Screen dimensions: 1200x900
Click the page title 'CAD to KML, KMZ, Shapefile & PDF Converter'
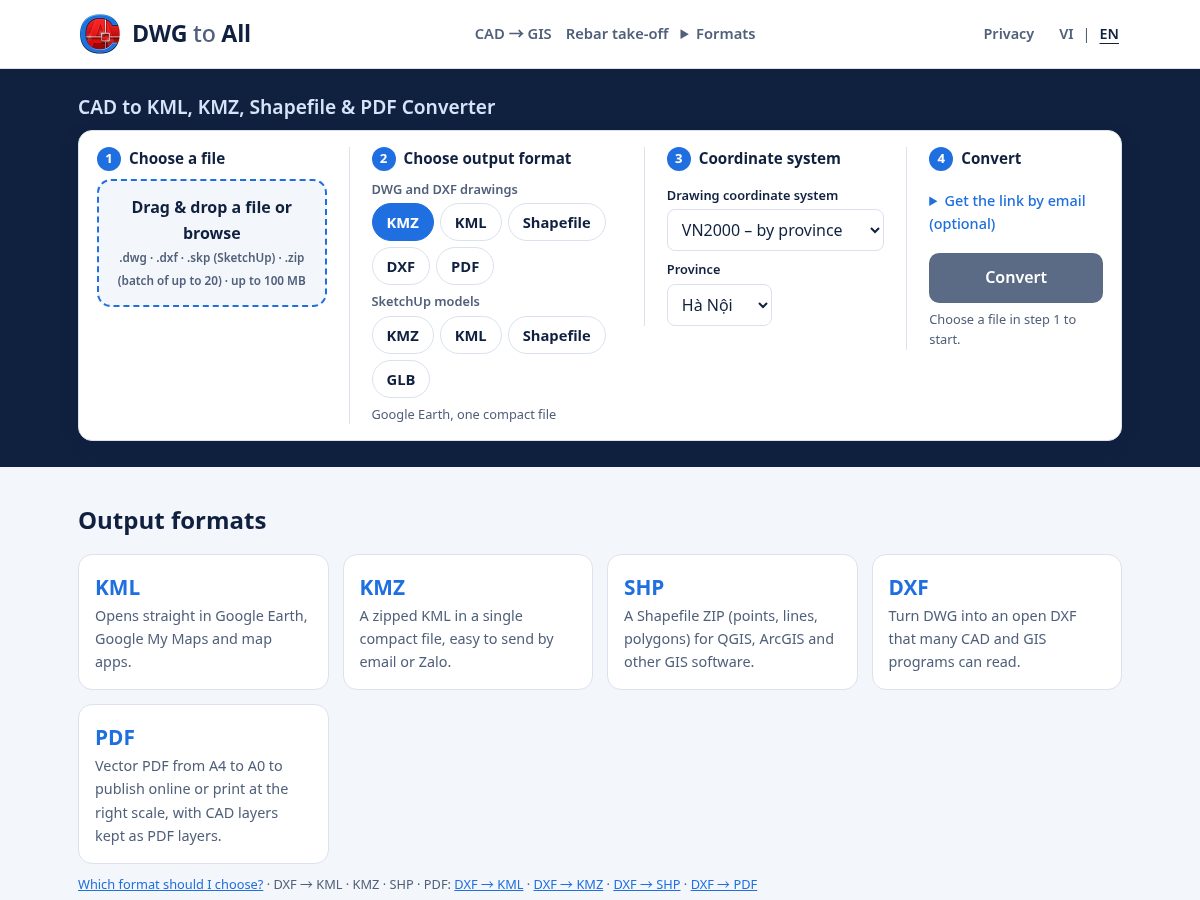287,107
